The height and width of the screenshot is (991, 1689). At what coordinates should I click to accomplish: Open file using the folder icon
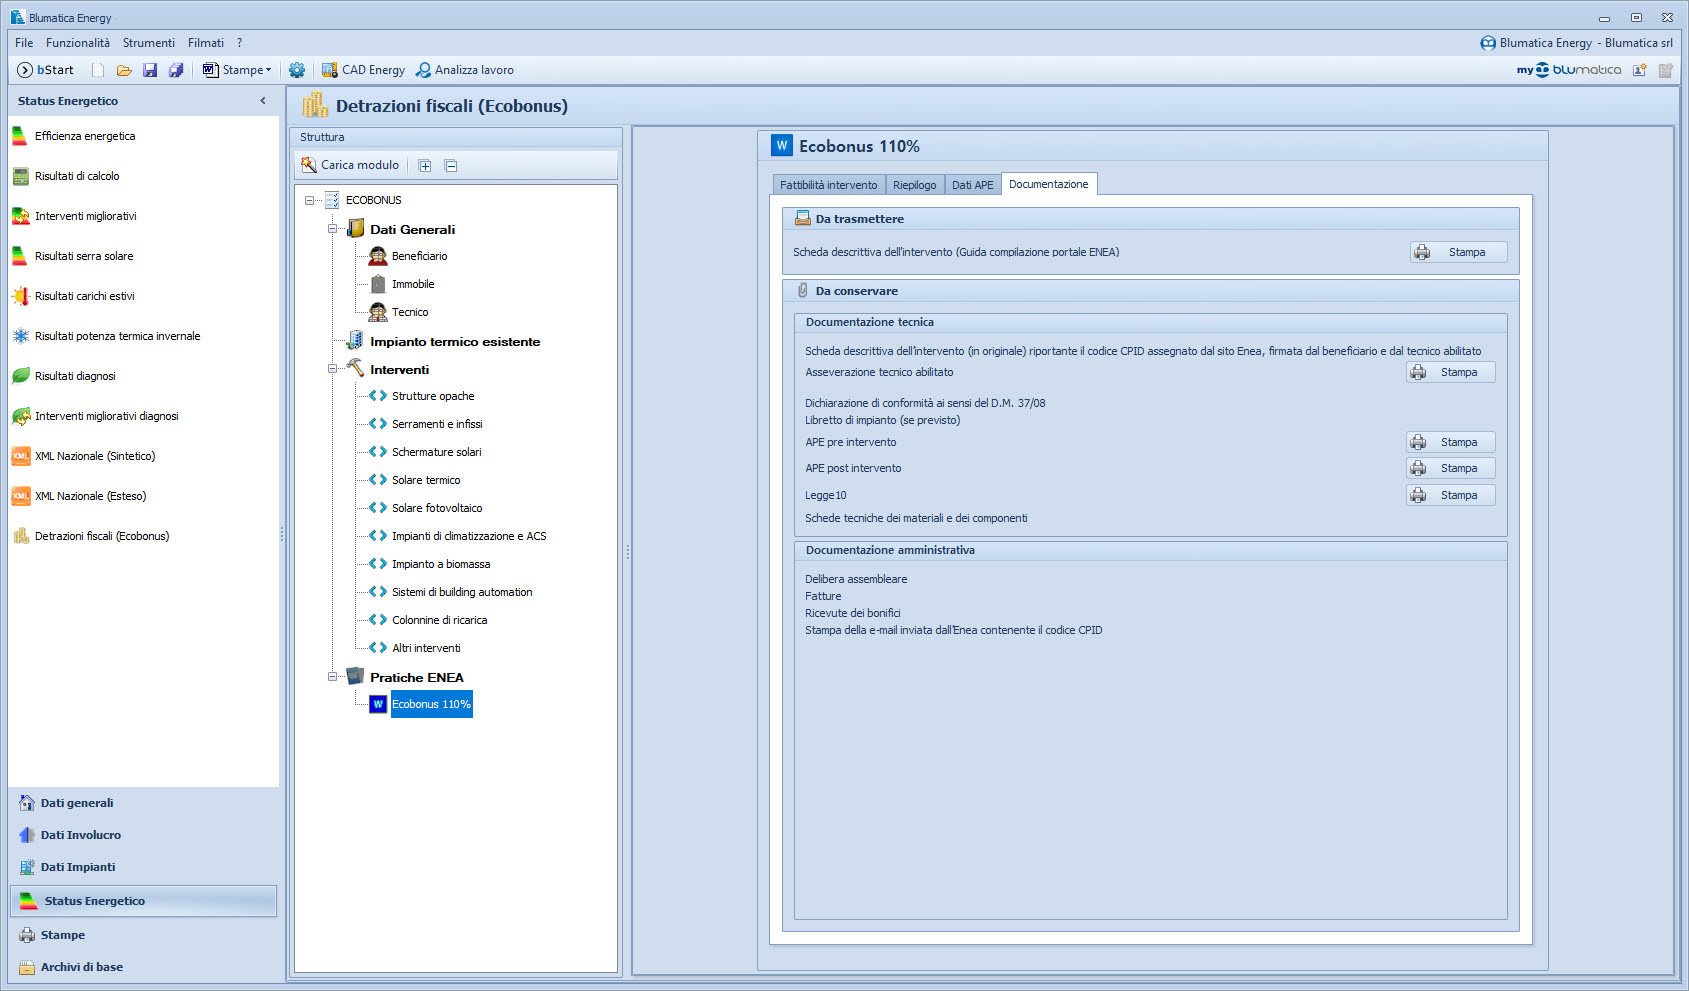tap(124, 70)
